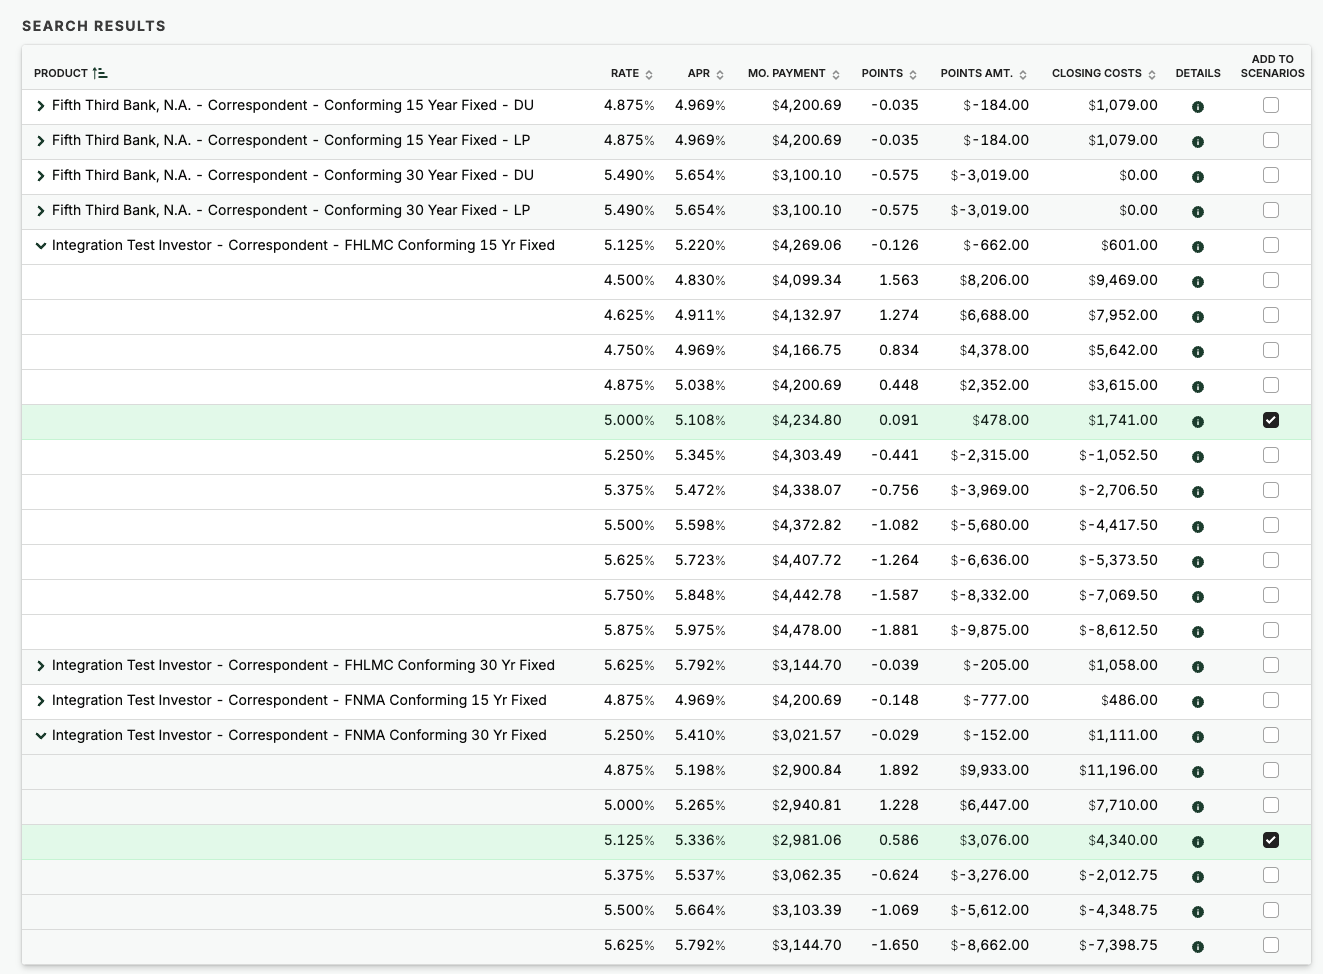Uncheck scenario checkbox for 5.125% rate row
This screenshot has height=974, width=1323.
coord(1270,840)
